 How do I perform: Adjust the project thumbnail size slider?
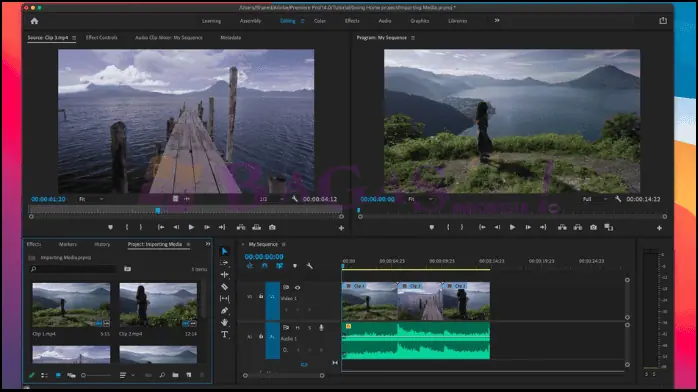click(x=96, y=376)
